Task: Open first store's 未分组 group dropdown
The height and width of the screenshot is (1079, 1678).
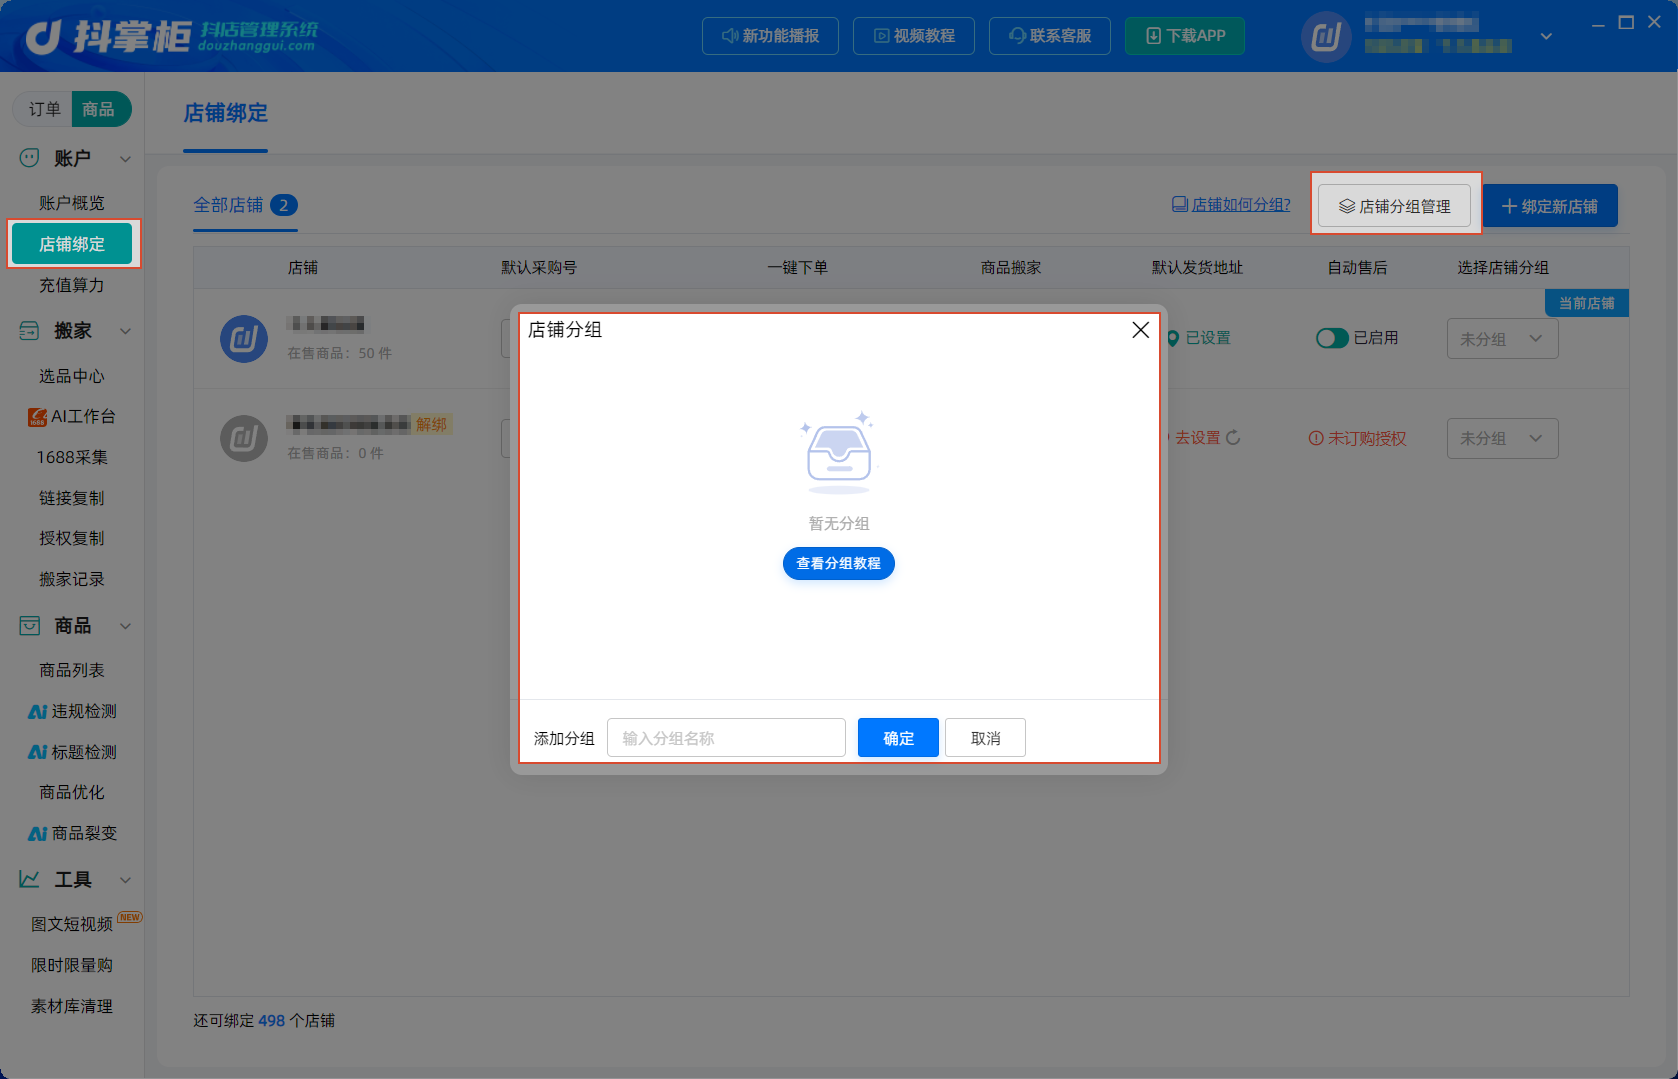Action: pyautogui.click(x=1503, y=339)
